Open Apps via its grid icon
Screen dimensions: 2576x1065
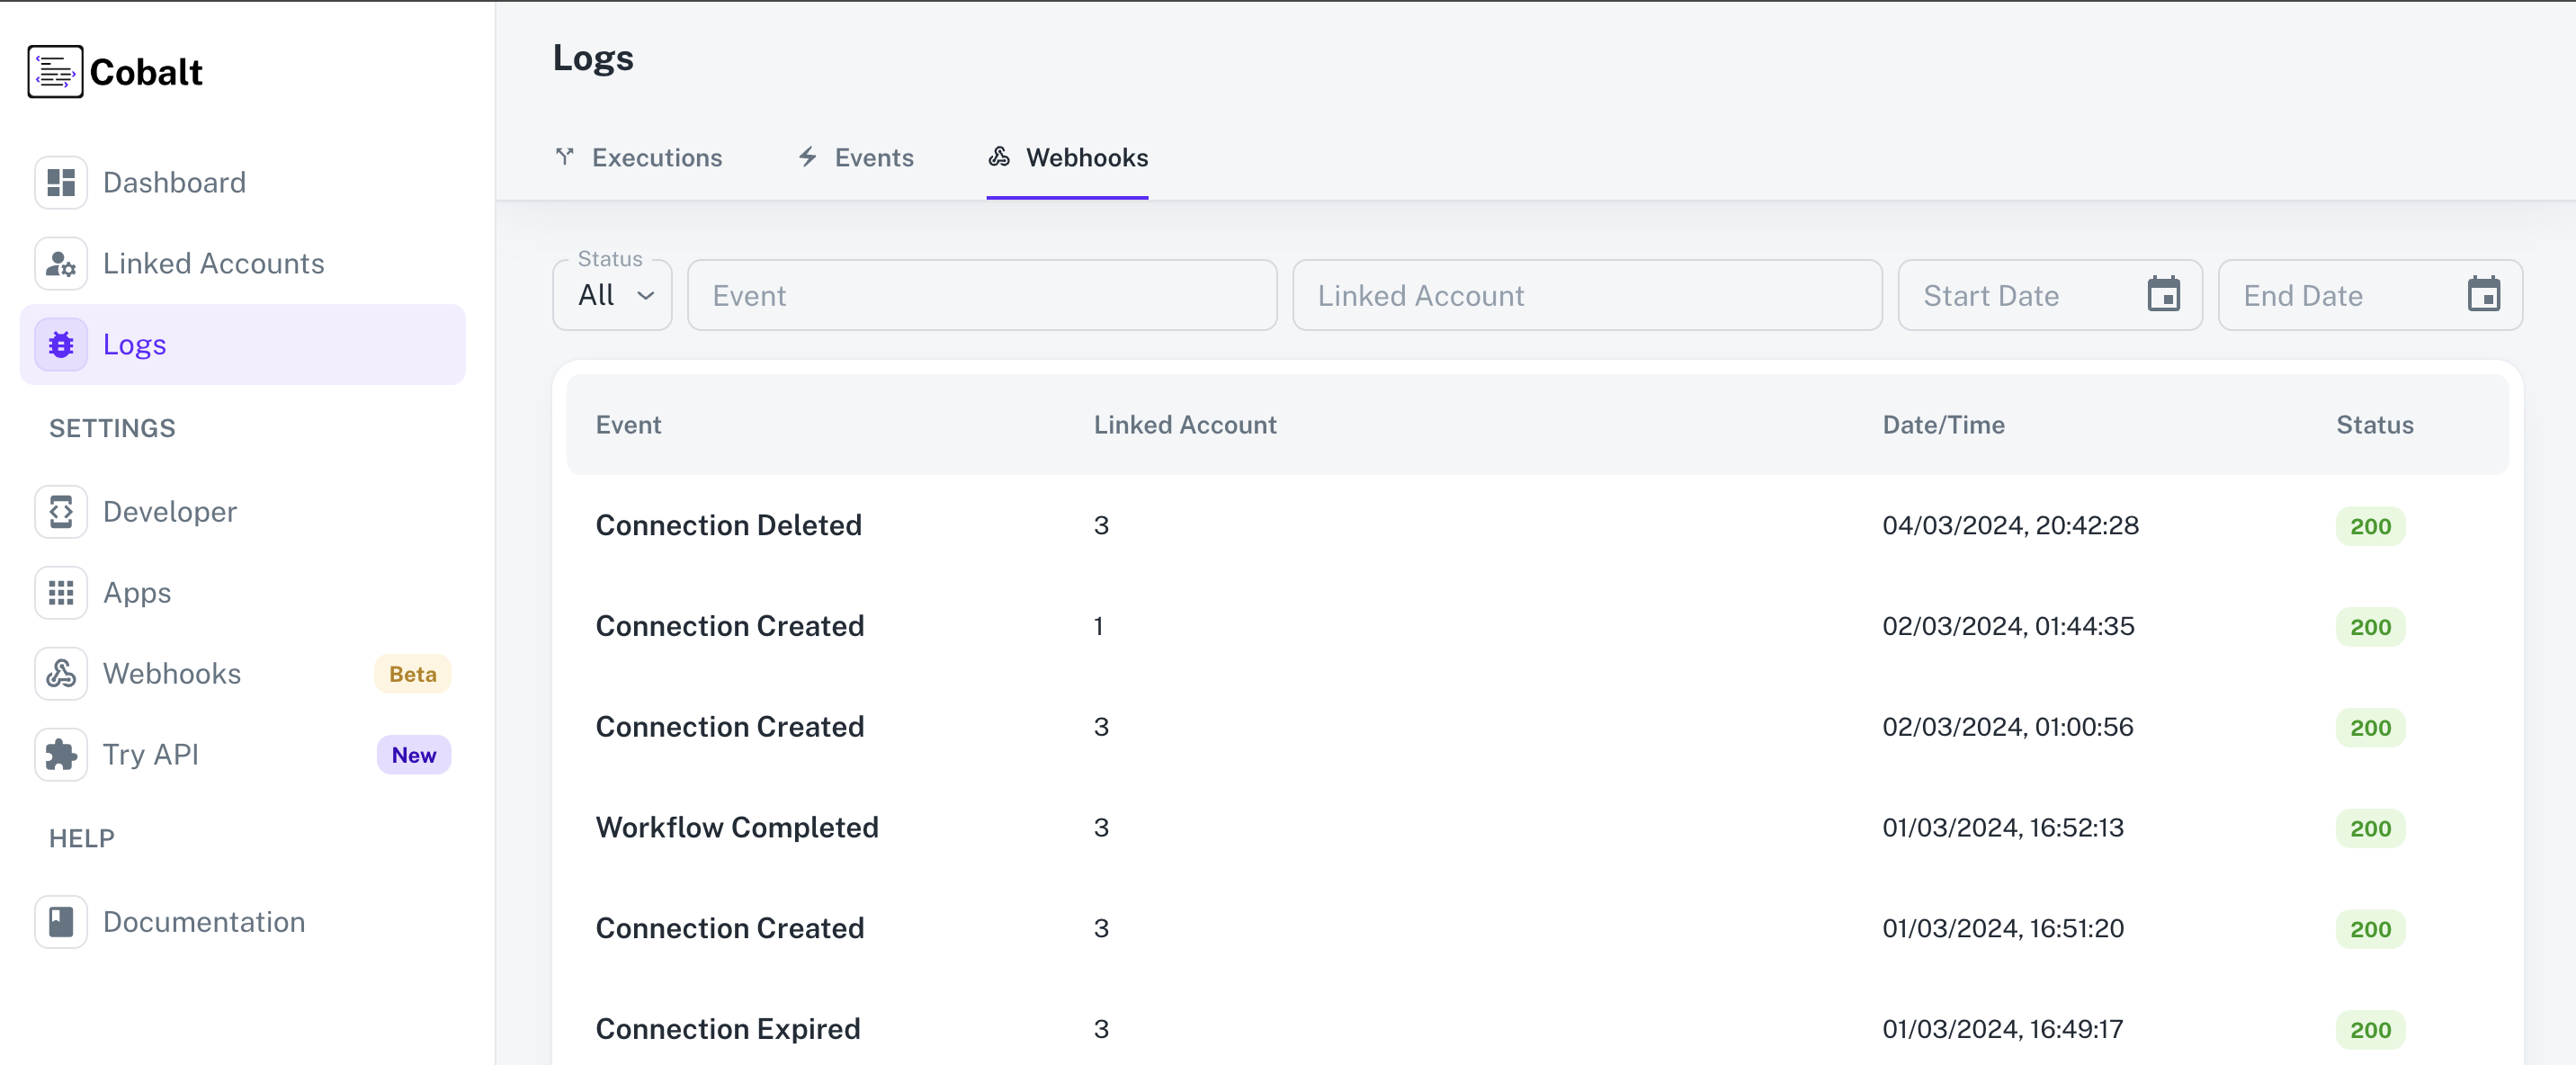tap(60, 592)
